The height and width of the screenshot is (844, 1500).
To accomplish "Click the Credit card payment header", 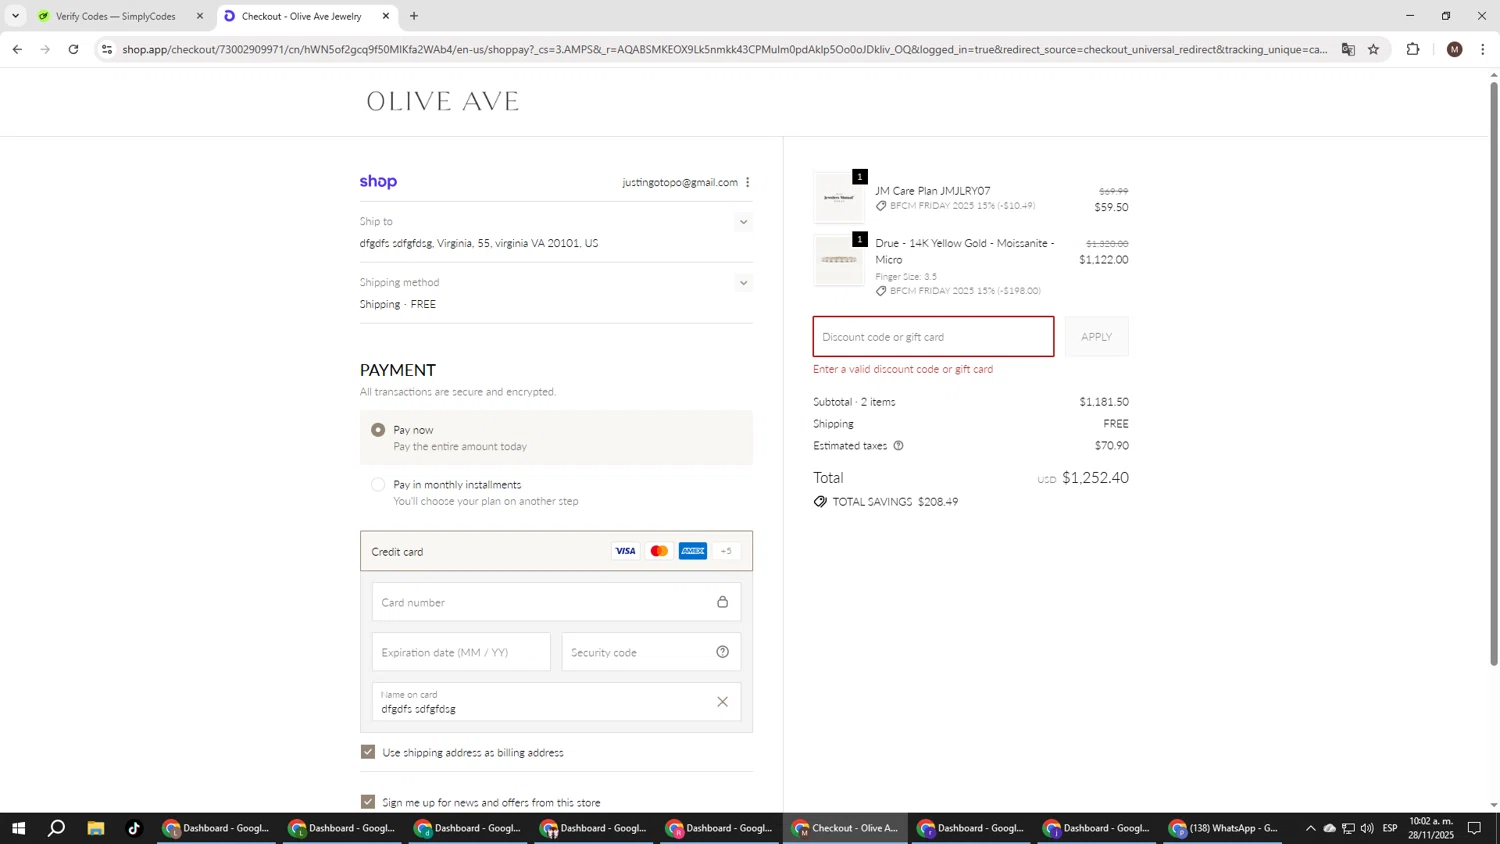I will tap(556, 551).
